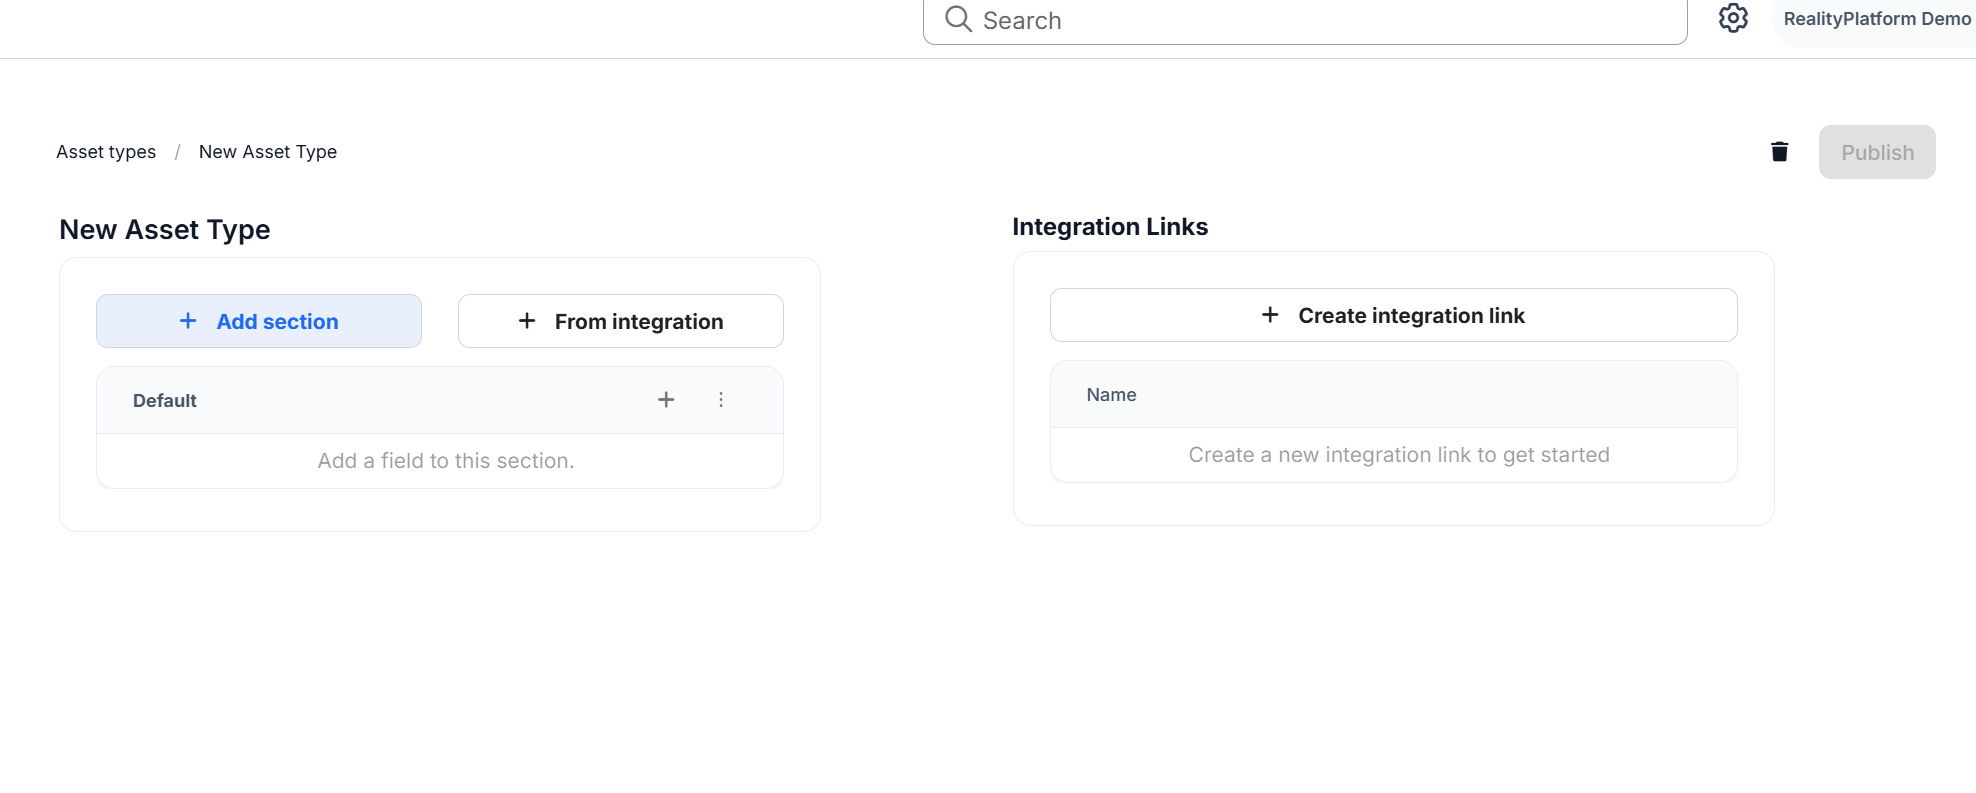The image size is (1976, 793).
Task: Go back to Asset types breadcrumb
Action: click(x=106, y=152)
